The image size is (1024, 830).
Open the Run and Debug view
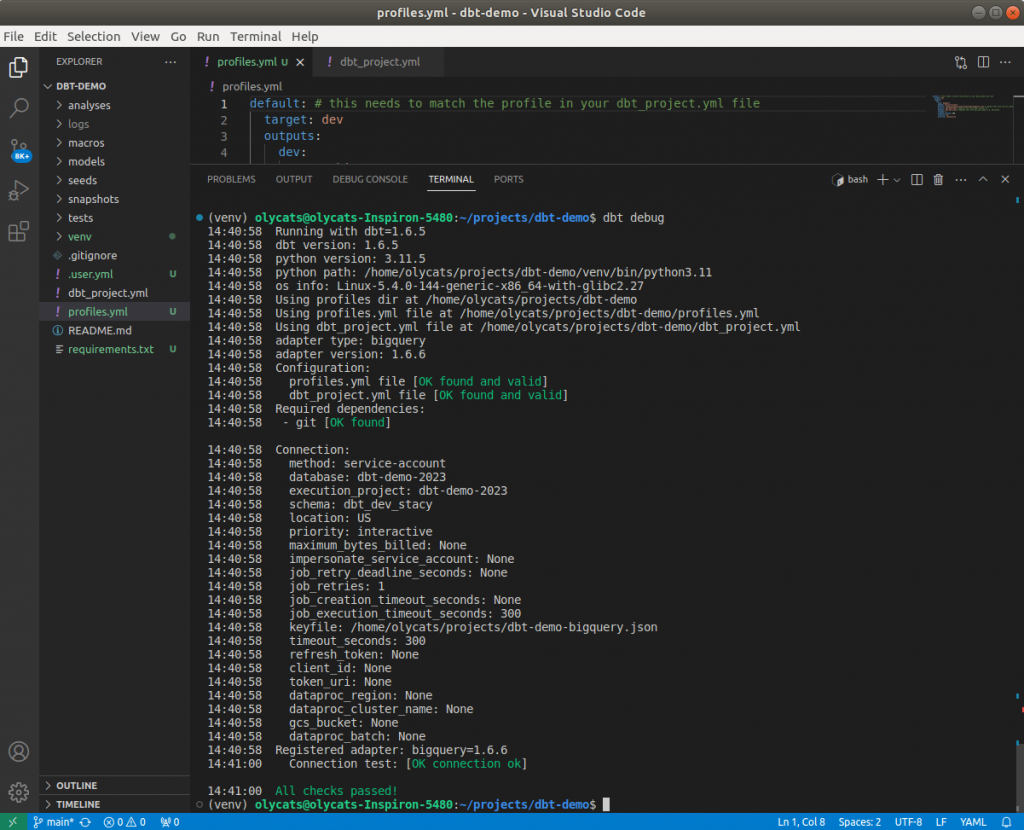point(18,190)
